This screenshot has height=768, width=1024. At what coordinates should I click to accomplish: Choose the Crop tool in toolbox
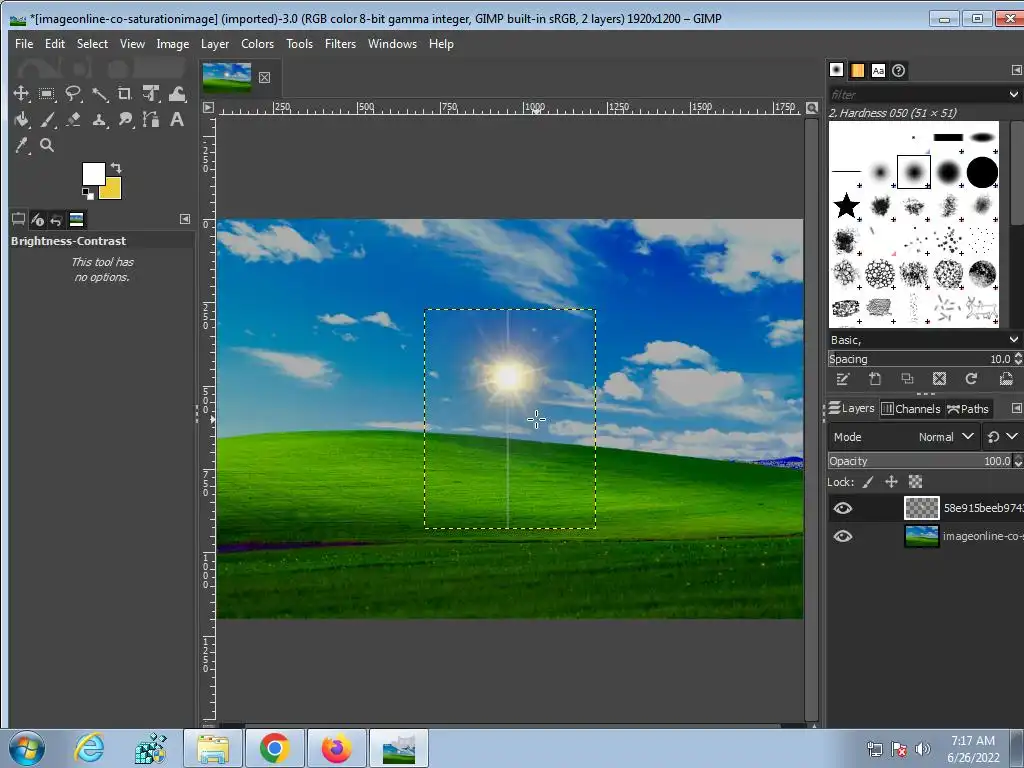pyautogui.click(x=125, y=94)
